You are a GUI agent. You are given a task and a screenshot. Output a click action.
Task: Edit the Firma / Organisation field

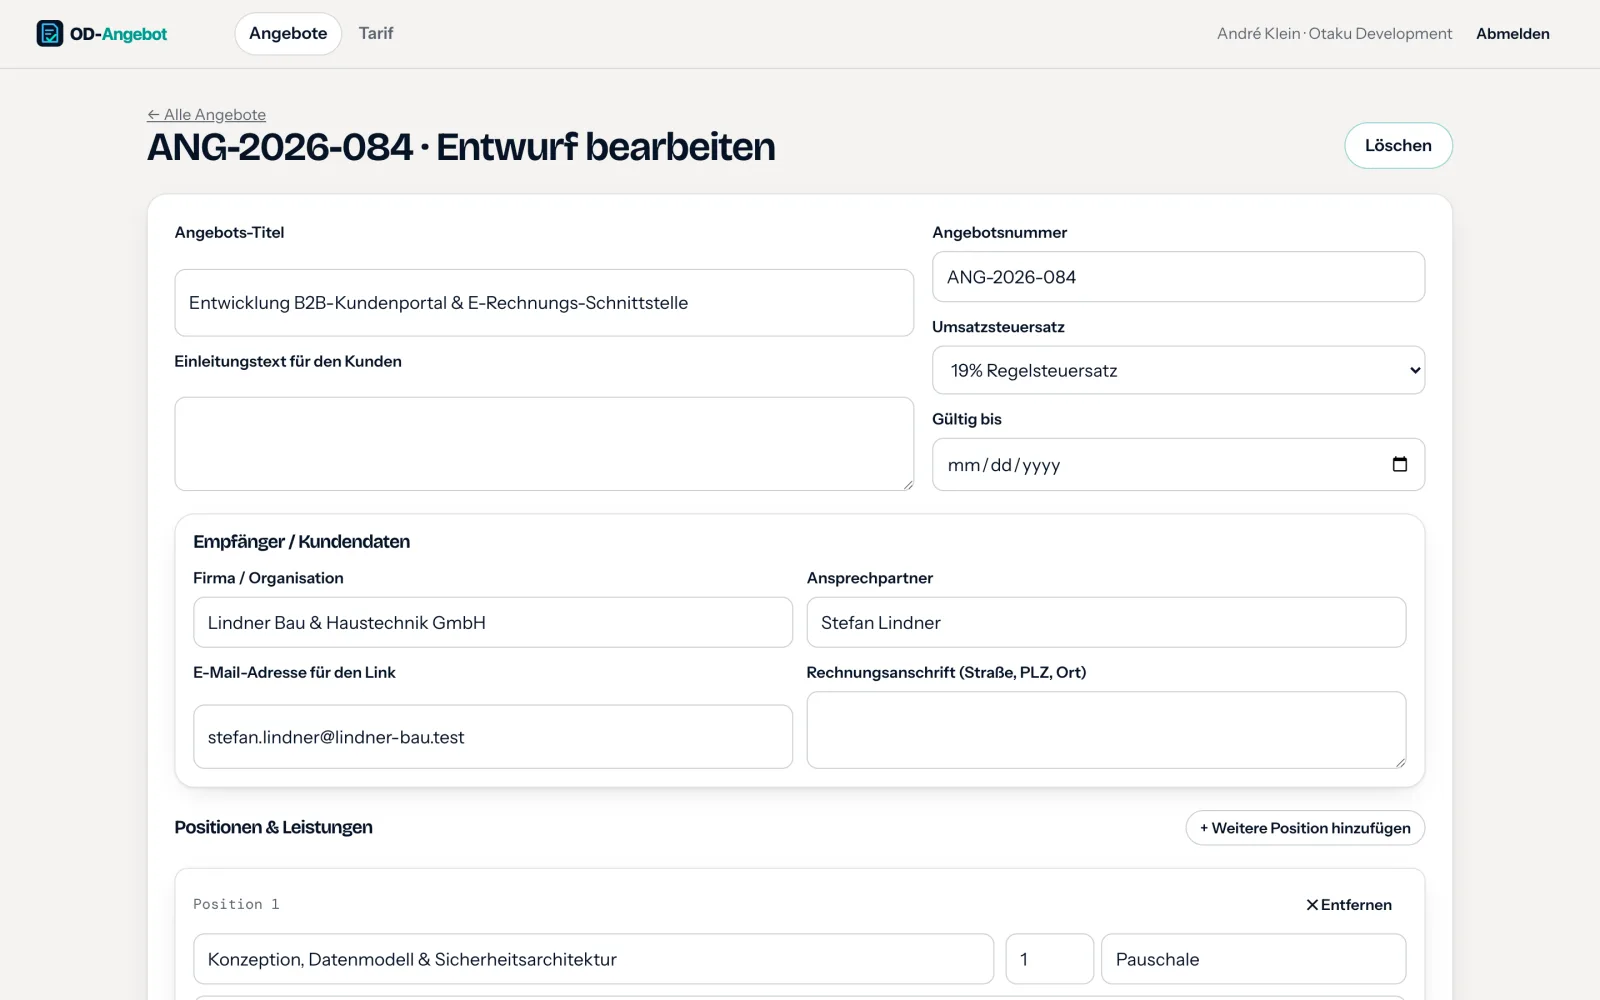(493, 622)
